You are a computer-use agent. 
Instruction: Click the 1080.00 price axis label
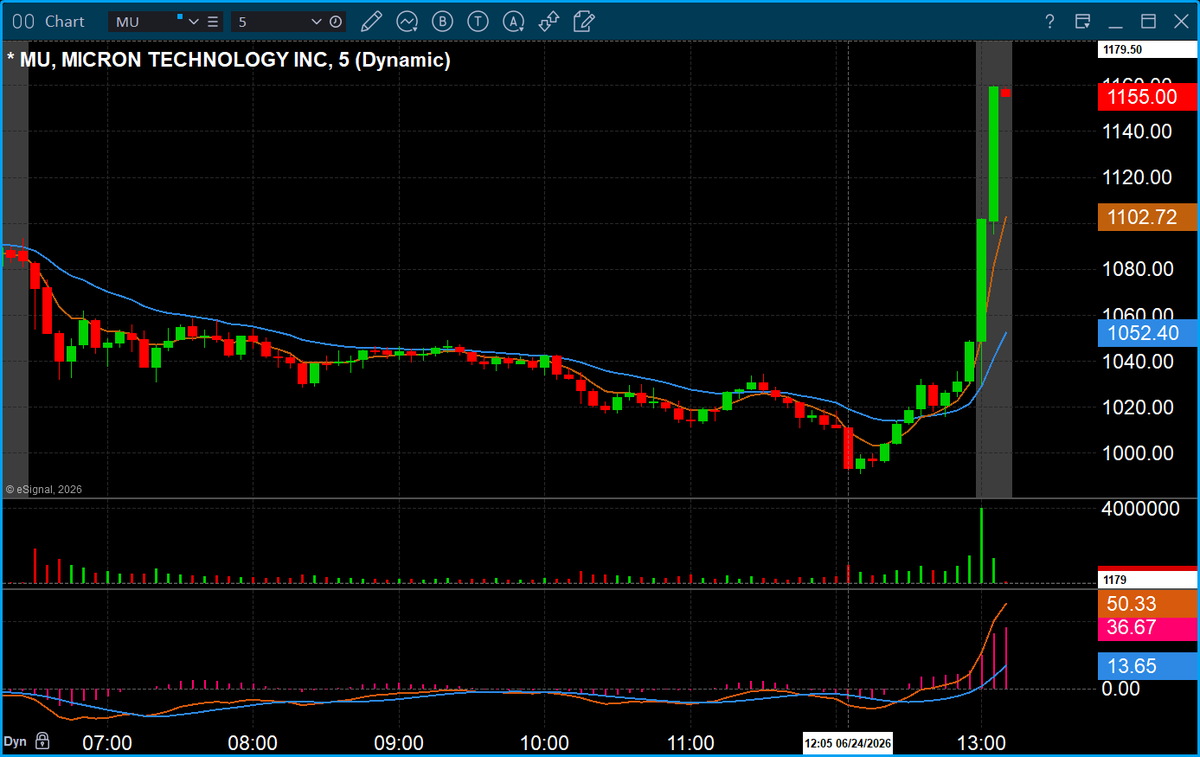coord(1139,269)
